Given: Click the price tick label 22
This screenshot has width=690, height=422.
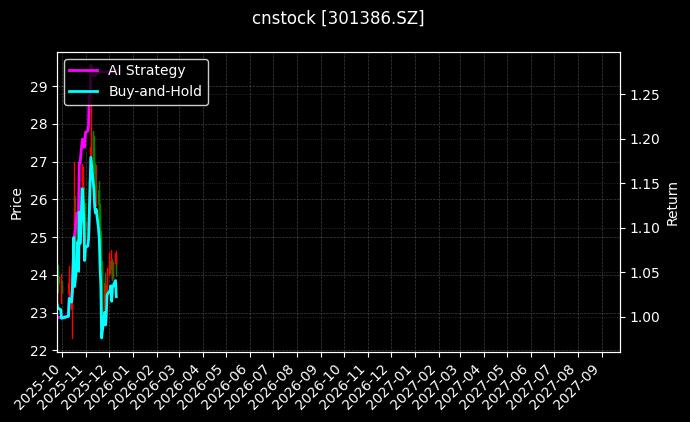Looking at the screenshot, I should [x=38, y=351].
